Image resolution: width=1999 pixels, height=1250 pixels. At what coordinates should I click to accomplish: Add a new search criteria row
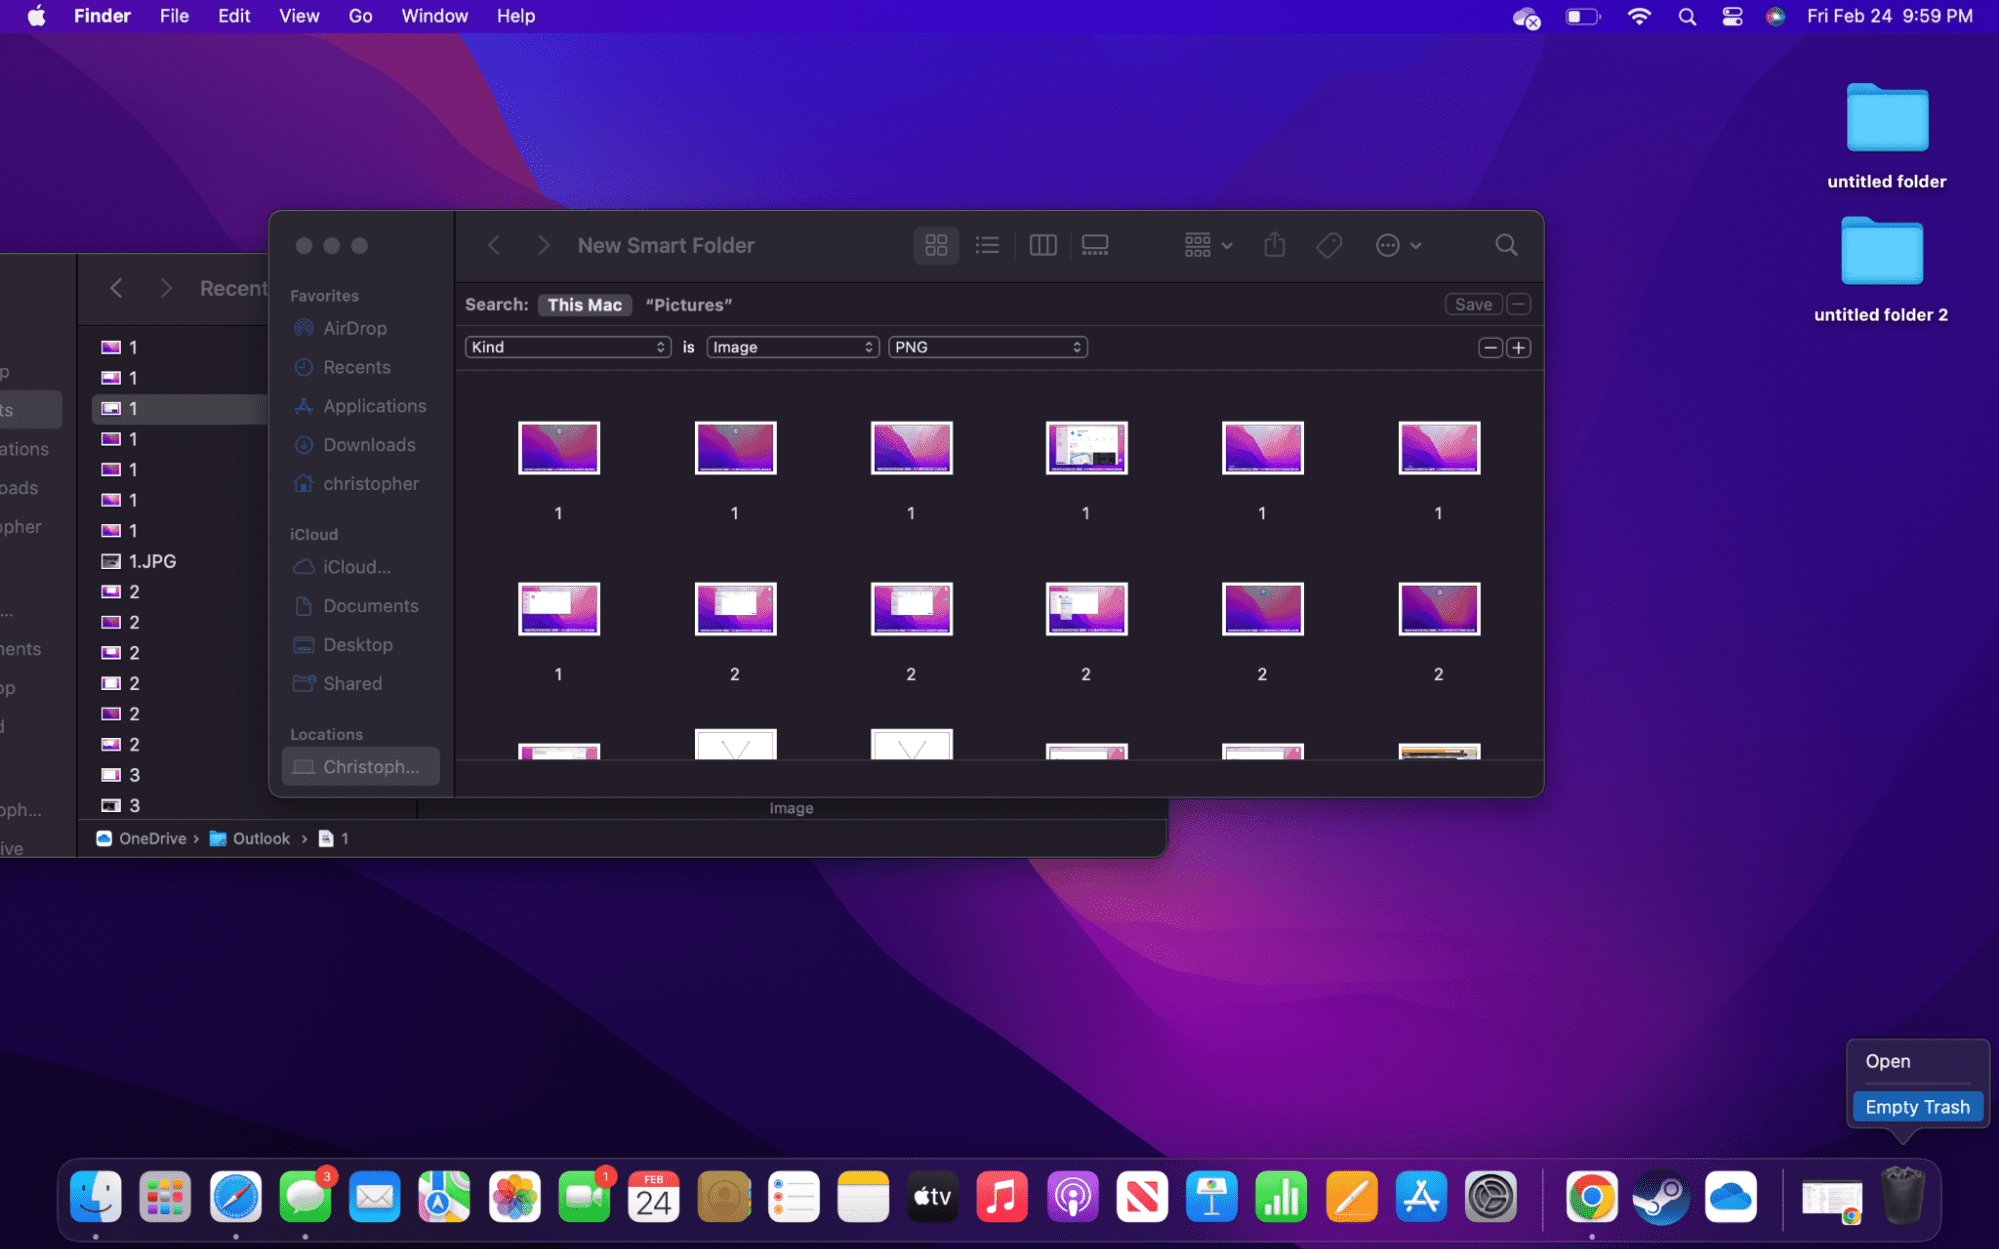[x=1519, y=348]
